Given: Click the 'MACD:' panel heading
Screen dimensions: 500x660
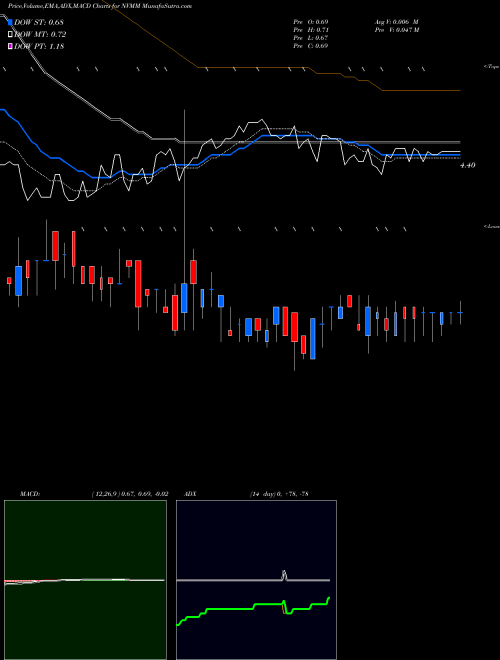Looking at the screenshot, I should click(x=30, y=494).
